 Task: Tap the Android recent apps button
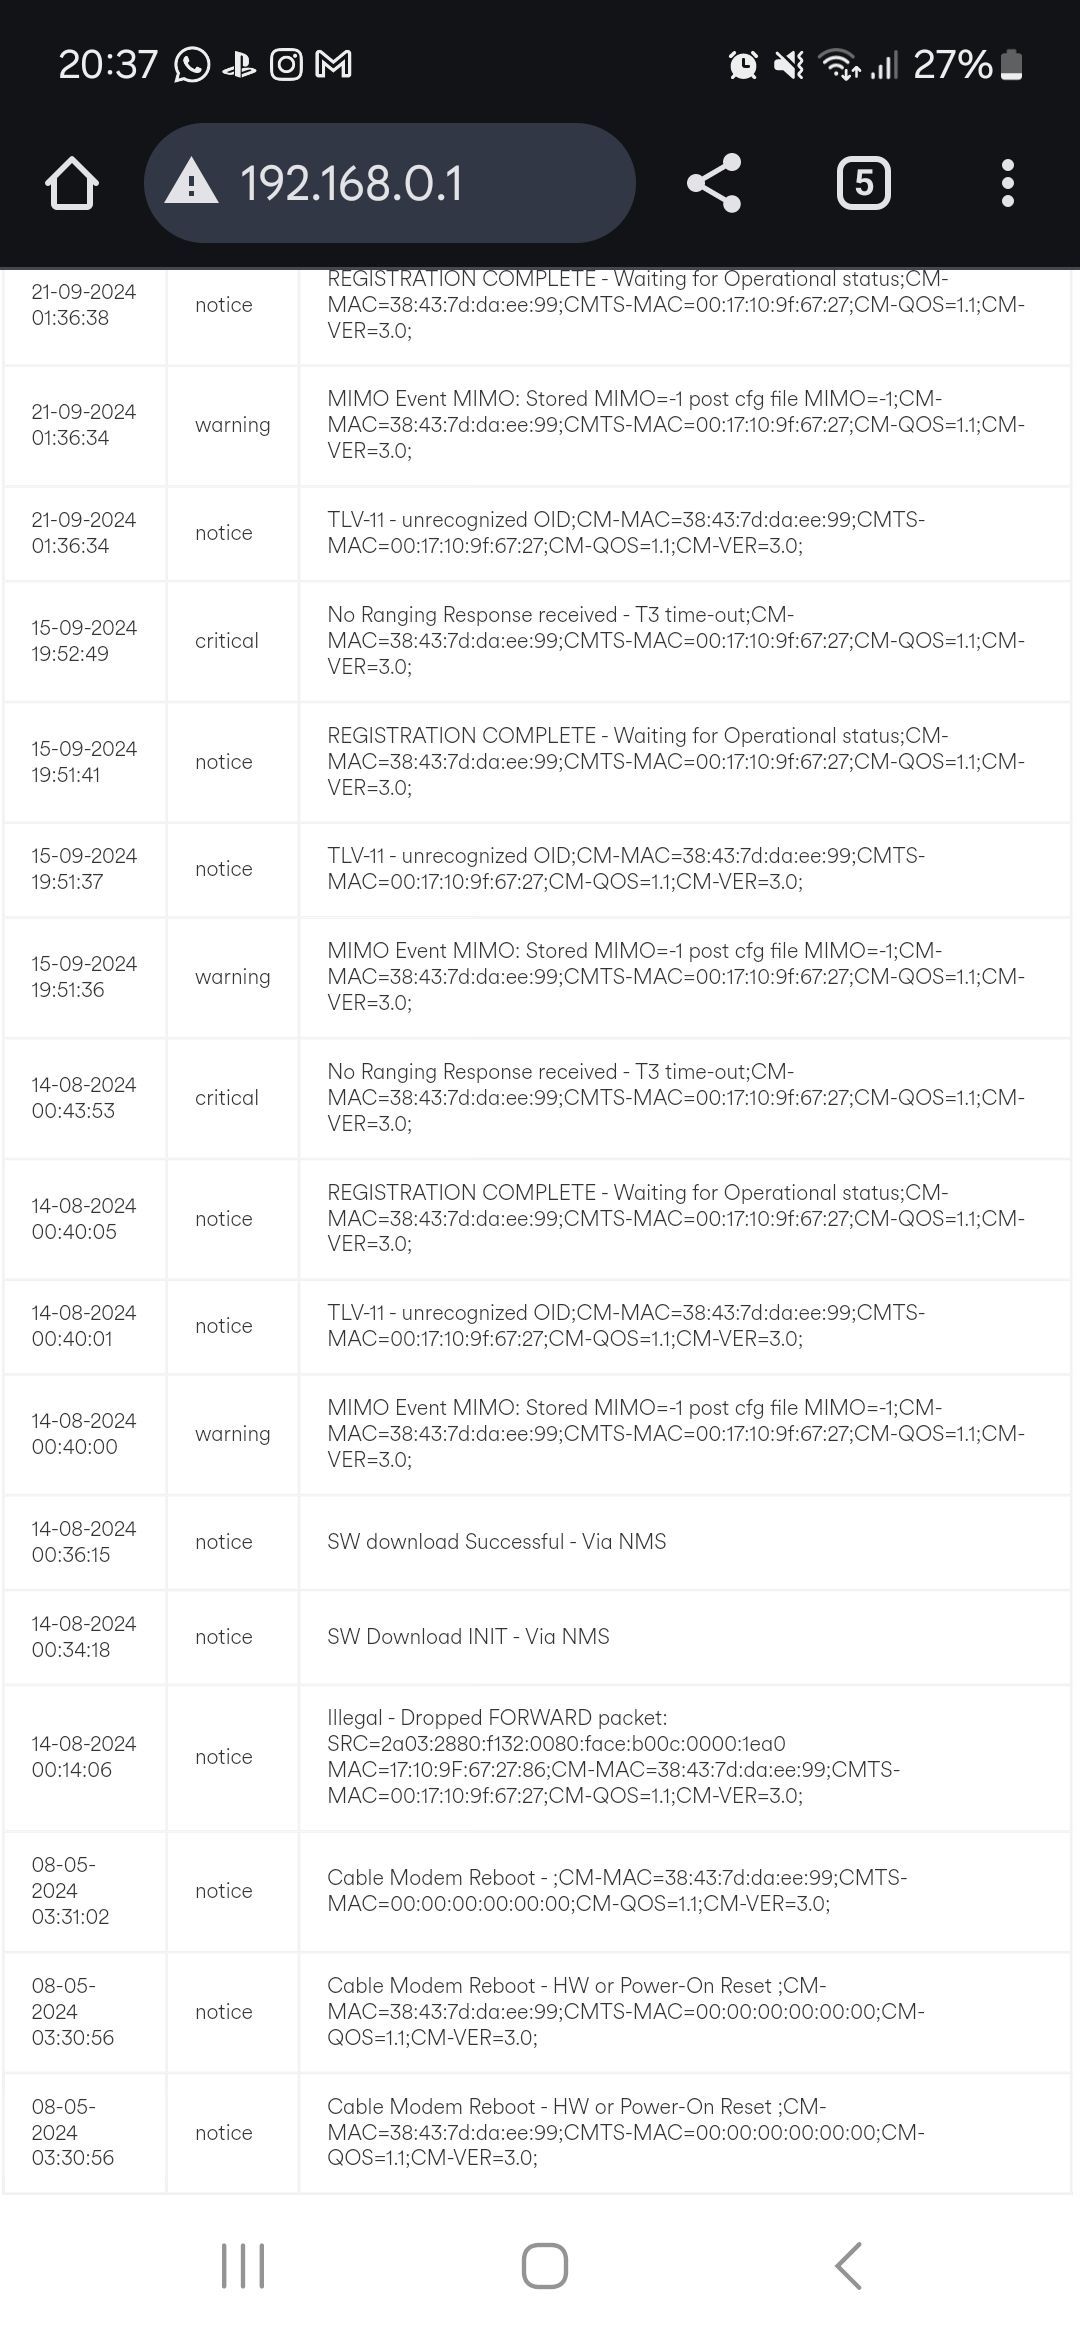[x=243, y=2265]
